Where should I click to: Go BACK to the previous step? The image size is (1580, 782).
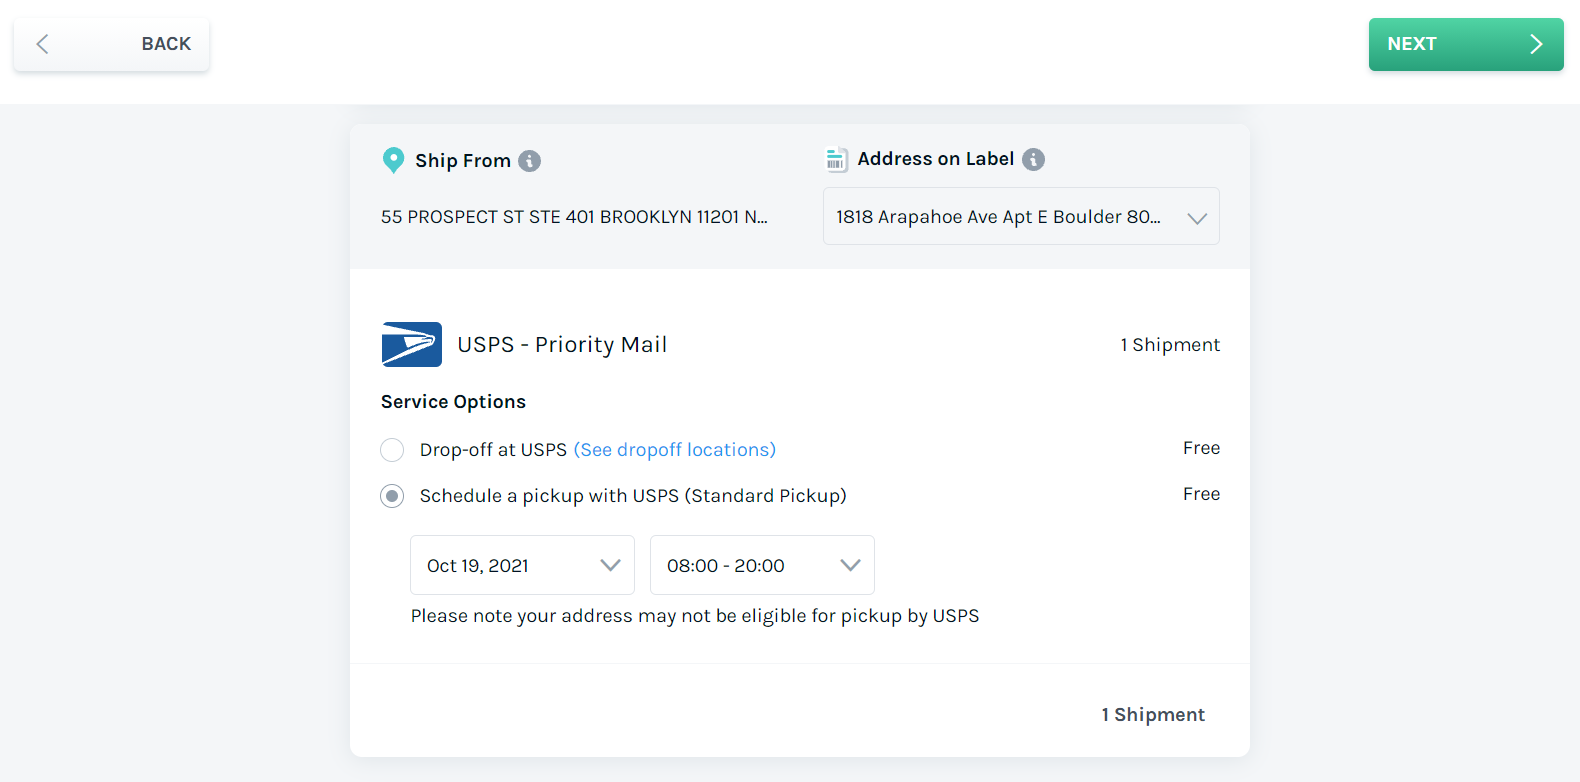pyautogui.click(x=111, y=44)
